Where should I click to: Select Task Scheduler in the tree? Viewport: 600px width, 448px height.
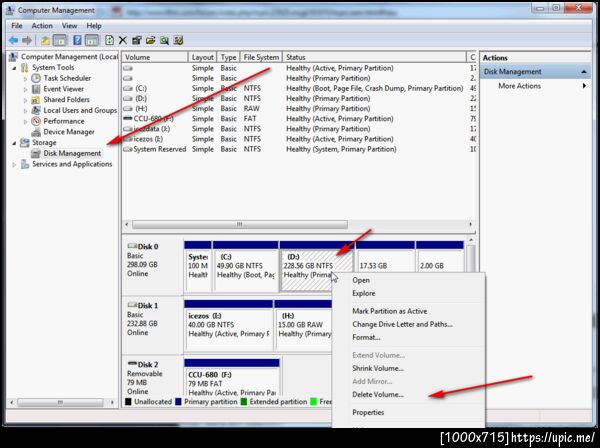click(x=67, y=78)
